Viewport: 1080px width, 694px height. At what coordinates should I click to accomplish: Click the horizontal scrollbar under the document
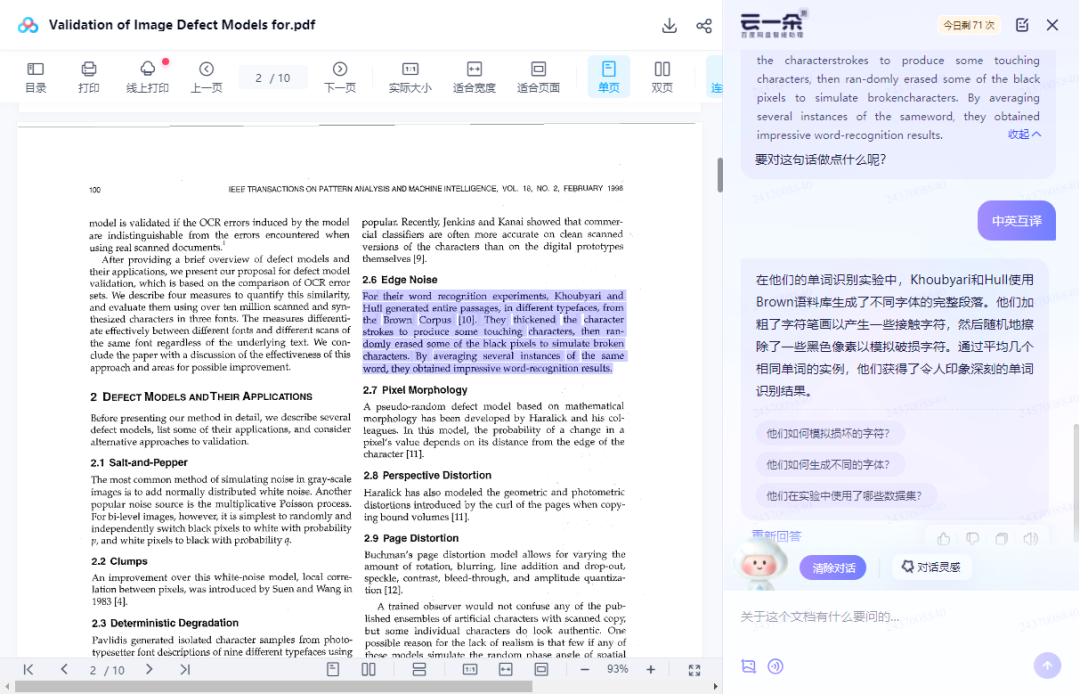[x=273, y=686]
